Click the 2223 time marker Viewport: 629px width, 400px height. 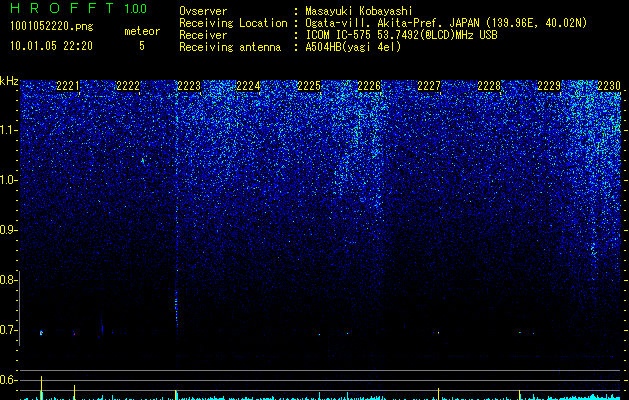[189, 86]
